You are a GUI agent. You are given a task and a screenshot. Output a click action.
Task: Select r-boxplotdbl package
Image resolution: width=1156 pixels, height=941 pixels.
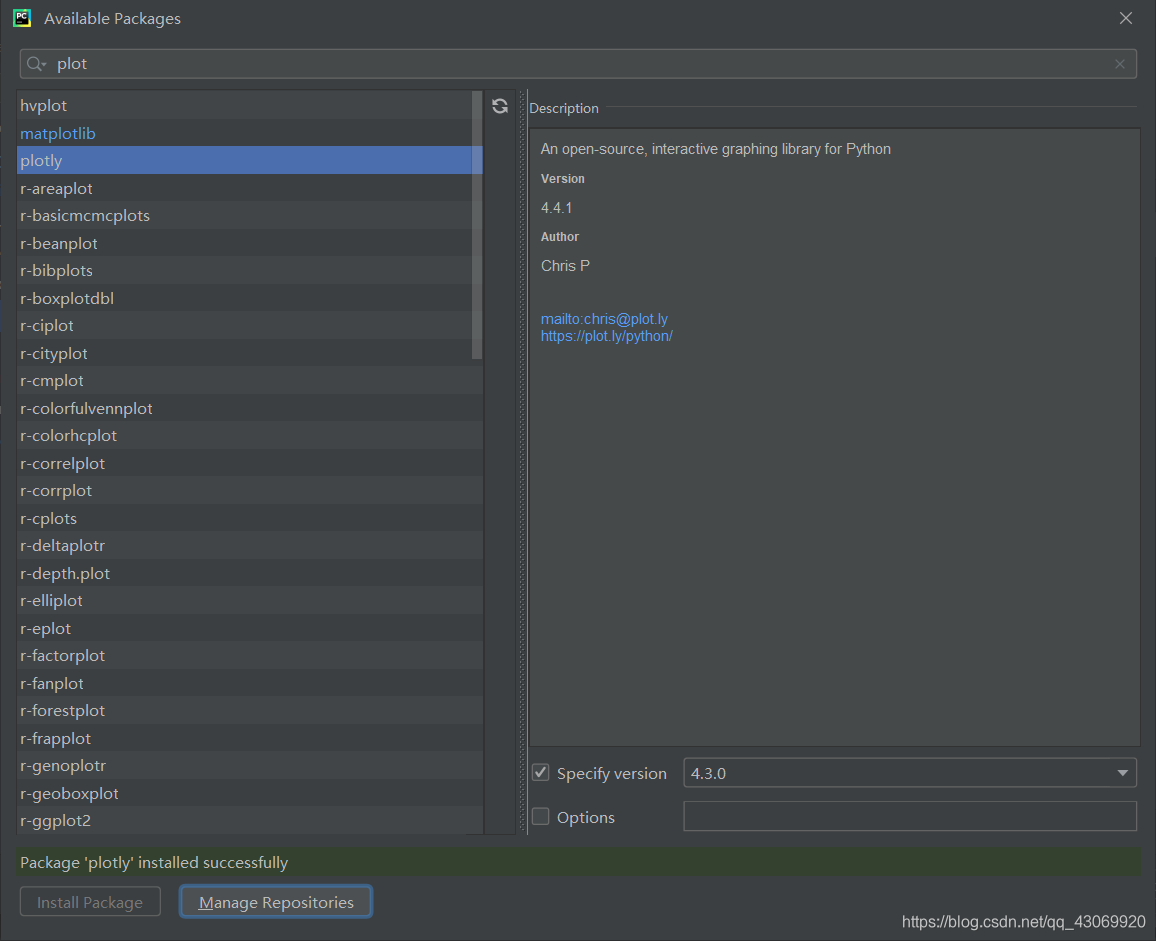pyautogui.click(x=249, y=298)
